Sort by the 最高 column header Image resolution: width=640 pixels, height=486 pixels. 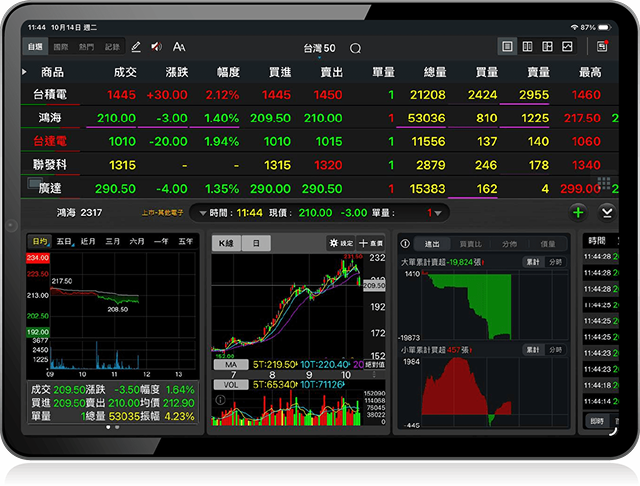click(x=590, y=72)
